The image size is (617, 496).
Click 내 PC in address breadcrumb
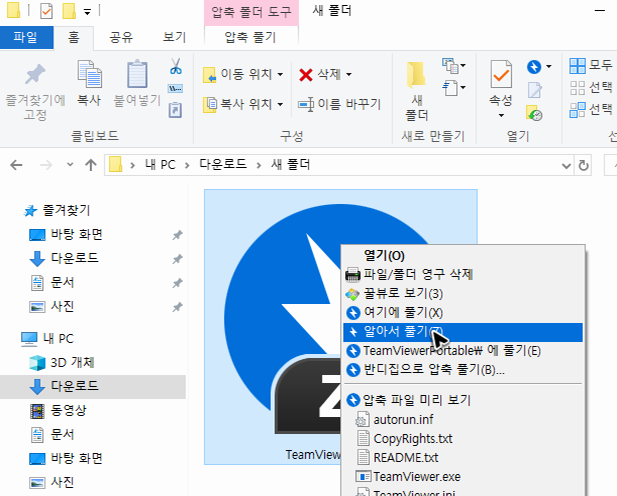click(x=160, y=165)
